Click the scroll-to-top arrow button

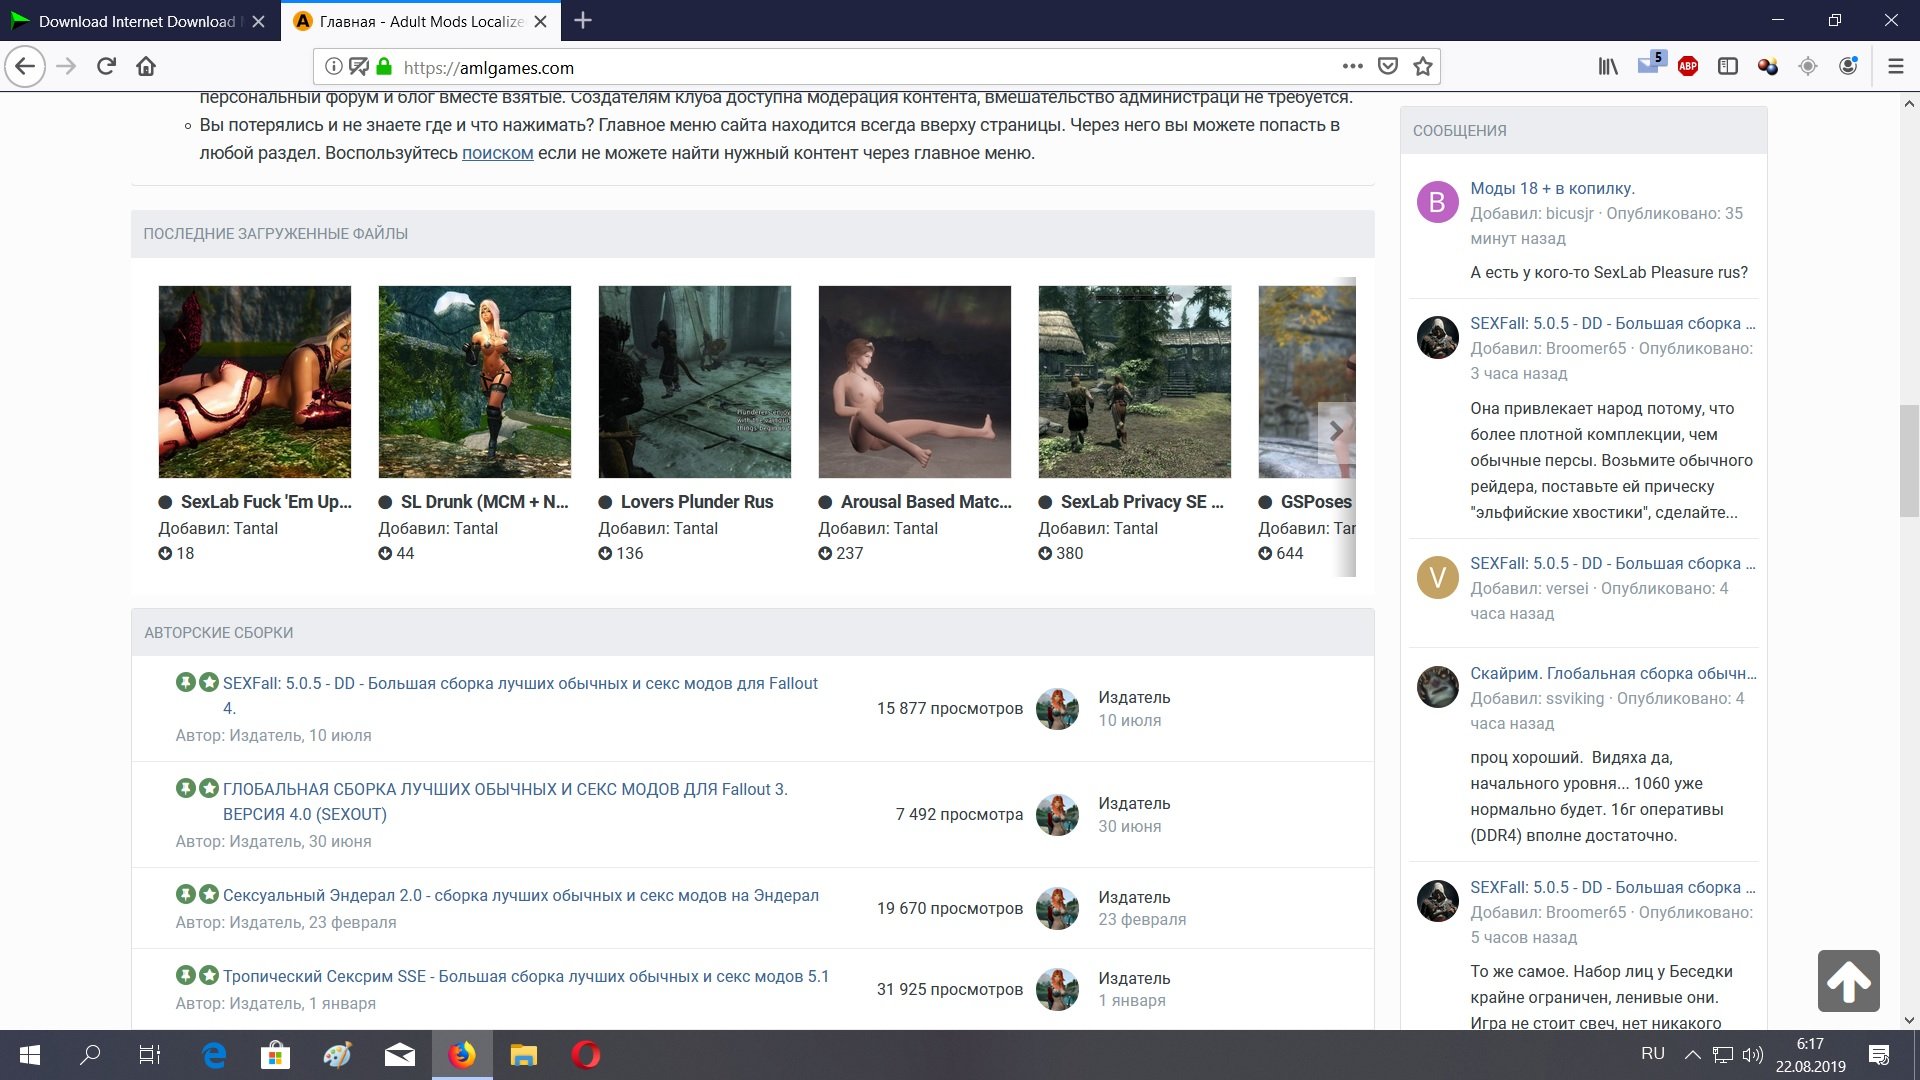point(1848,981)
